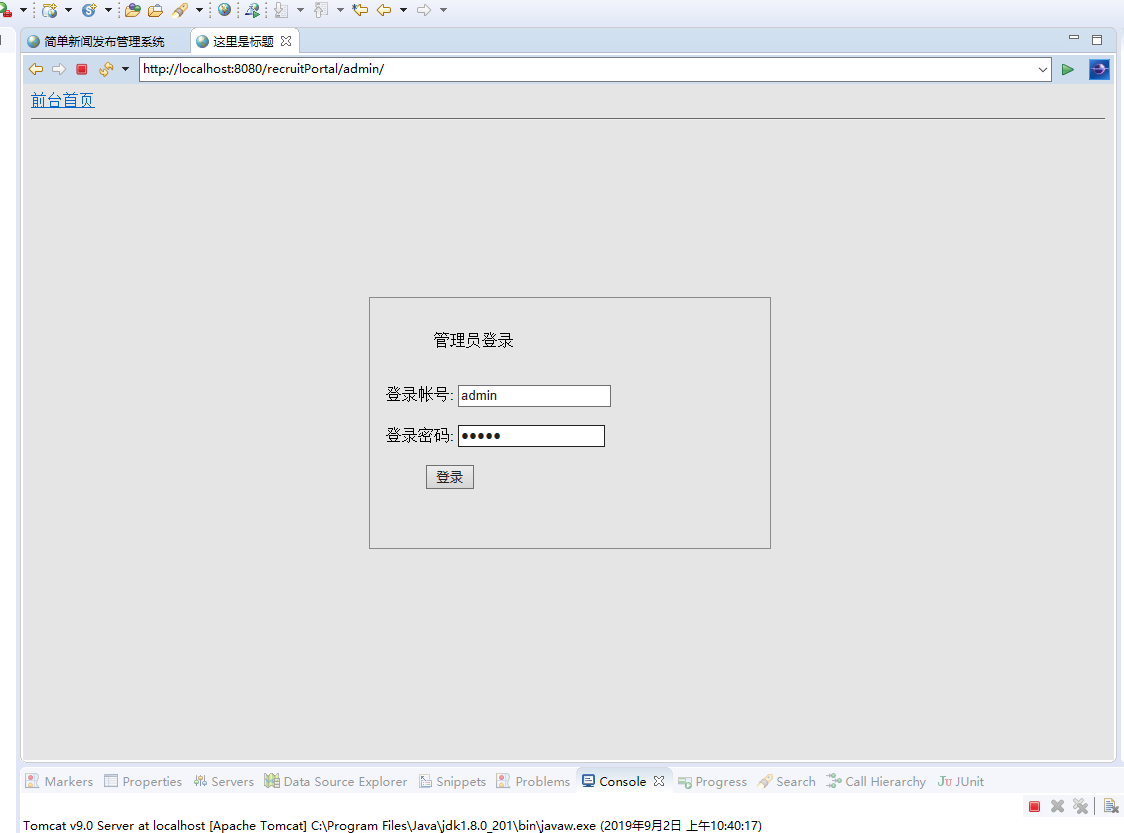
Task: Clear the Console output with the clear icon
Action: coord(1110,805)
